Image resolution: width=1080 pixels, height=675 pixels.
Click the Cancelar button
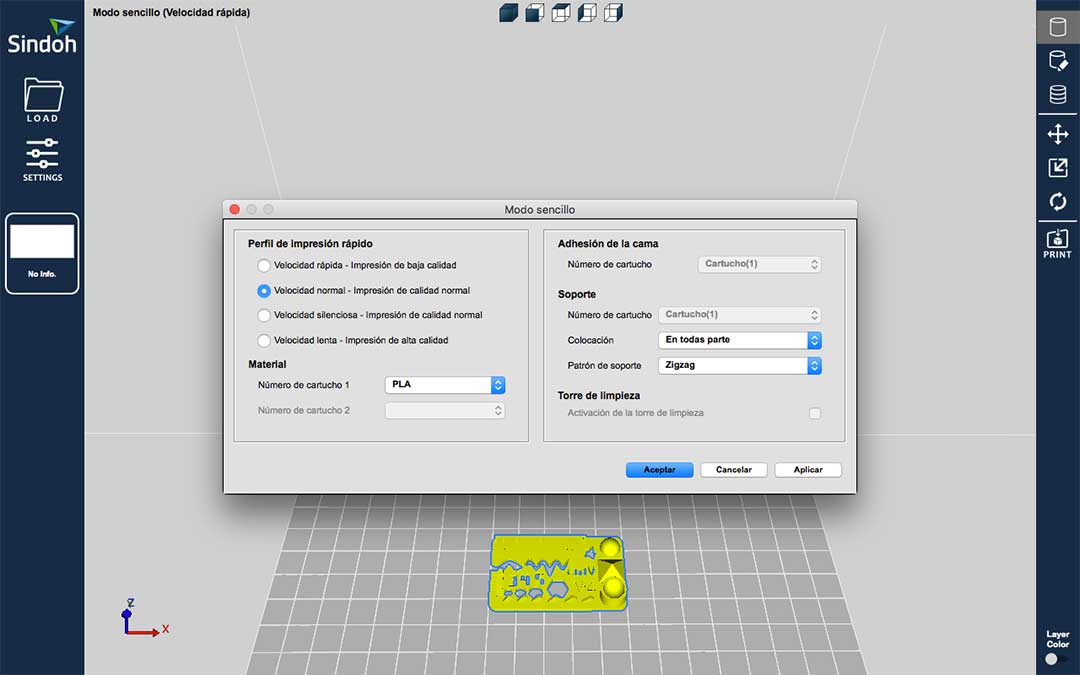click(x=734, y=470)
